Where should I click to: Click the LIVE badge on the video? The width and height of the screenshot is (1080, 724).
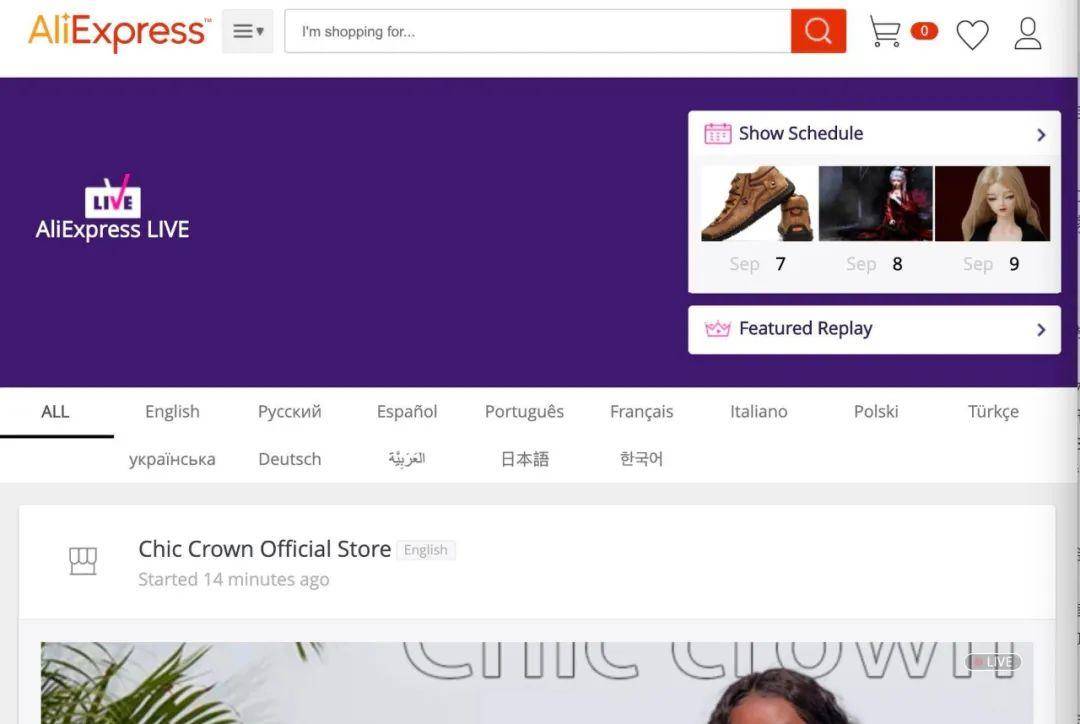click(x=993, y=662)
